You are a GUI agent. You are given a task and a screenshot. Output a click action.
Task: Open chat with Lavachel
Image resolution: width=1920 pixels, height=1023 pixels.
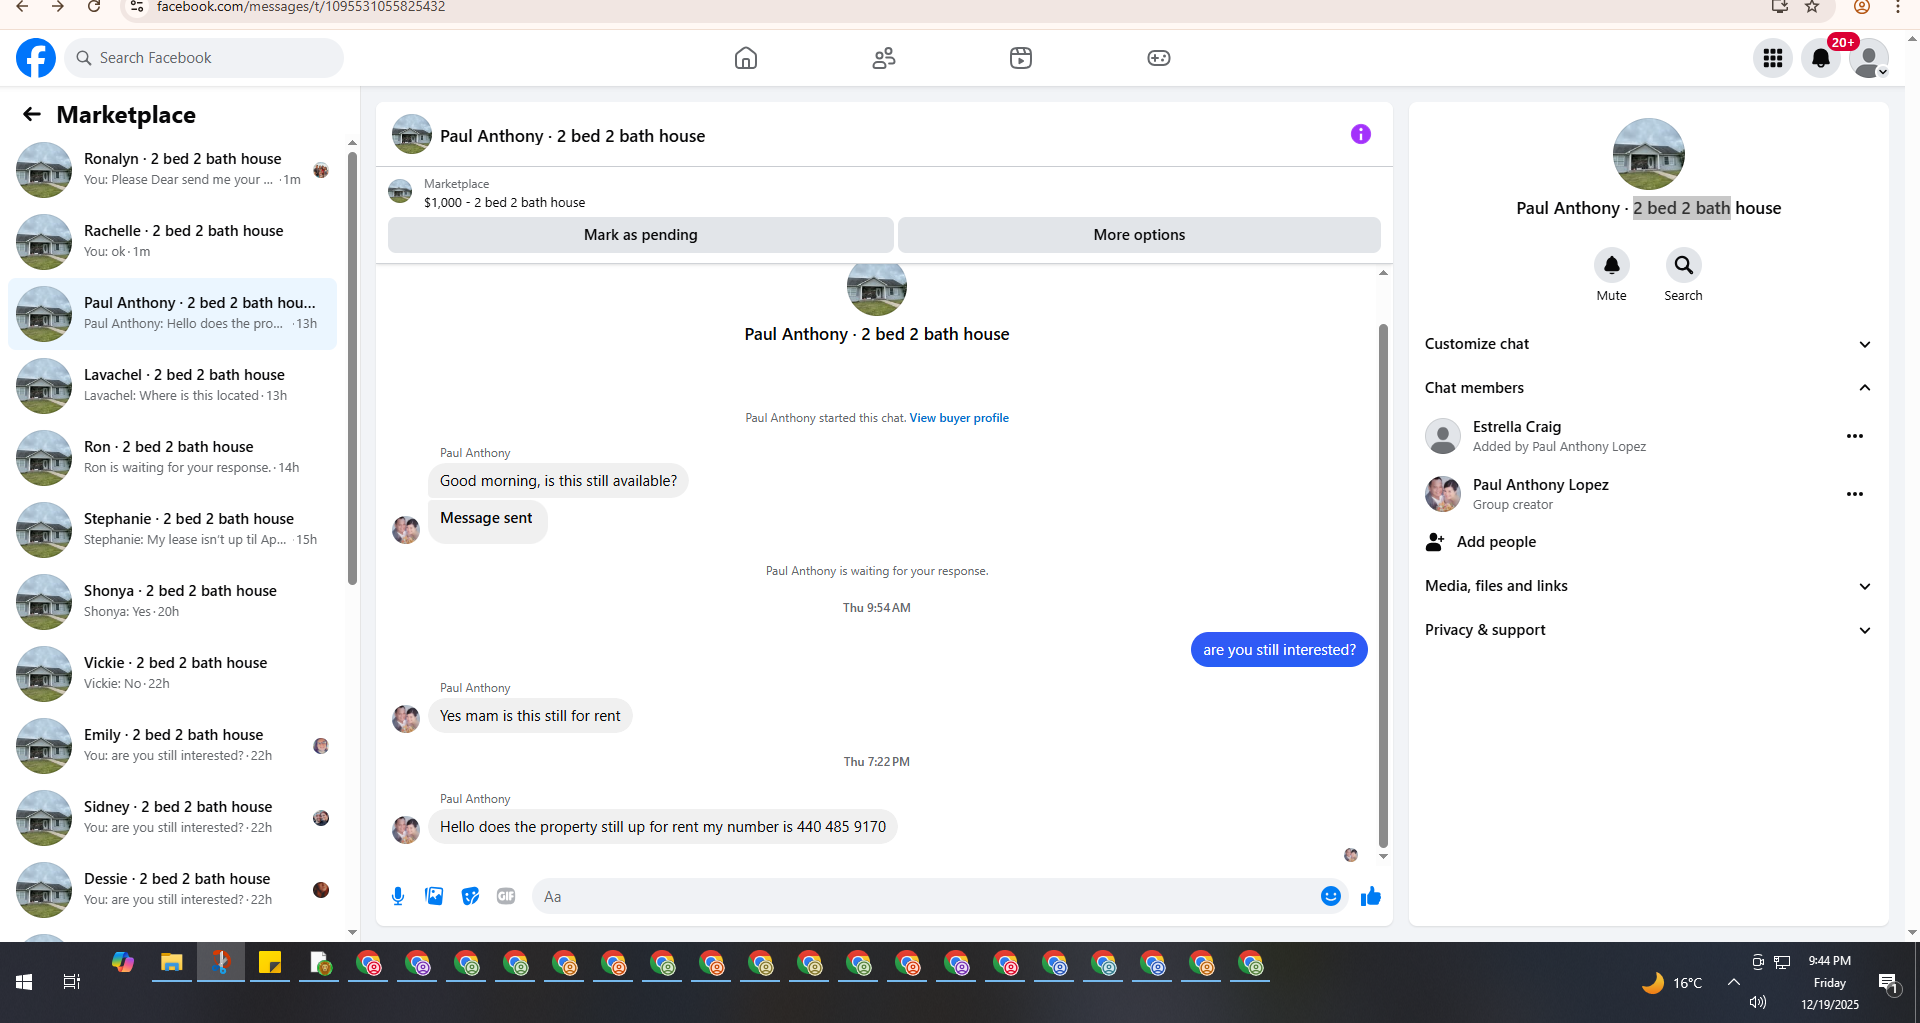[172, 386]
